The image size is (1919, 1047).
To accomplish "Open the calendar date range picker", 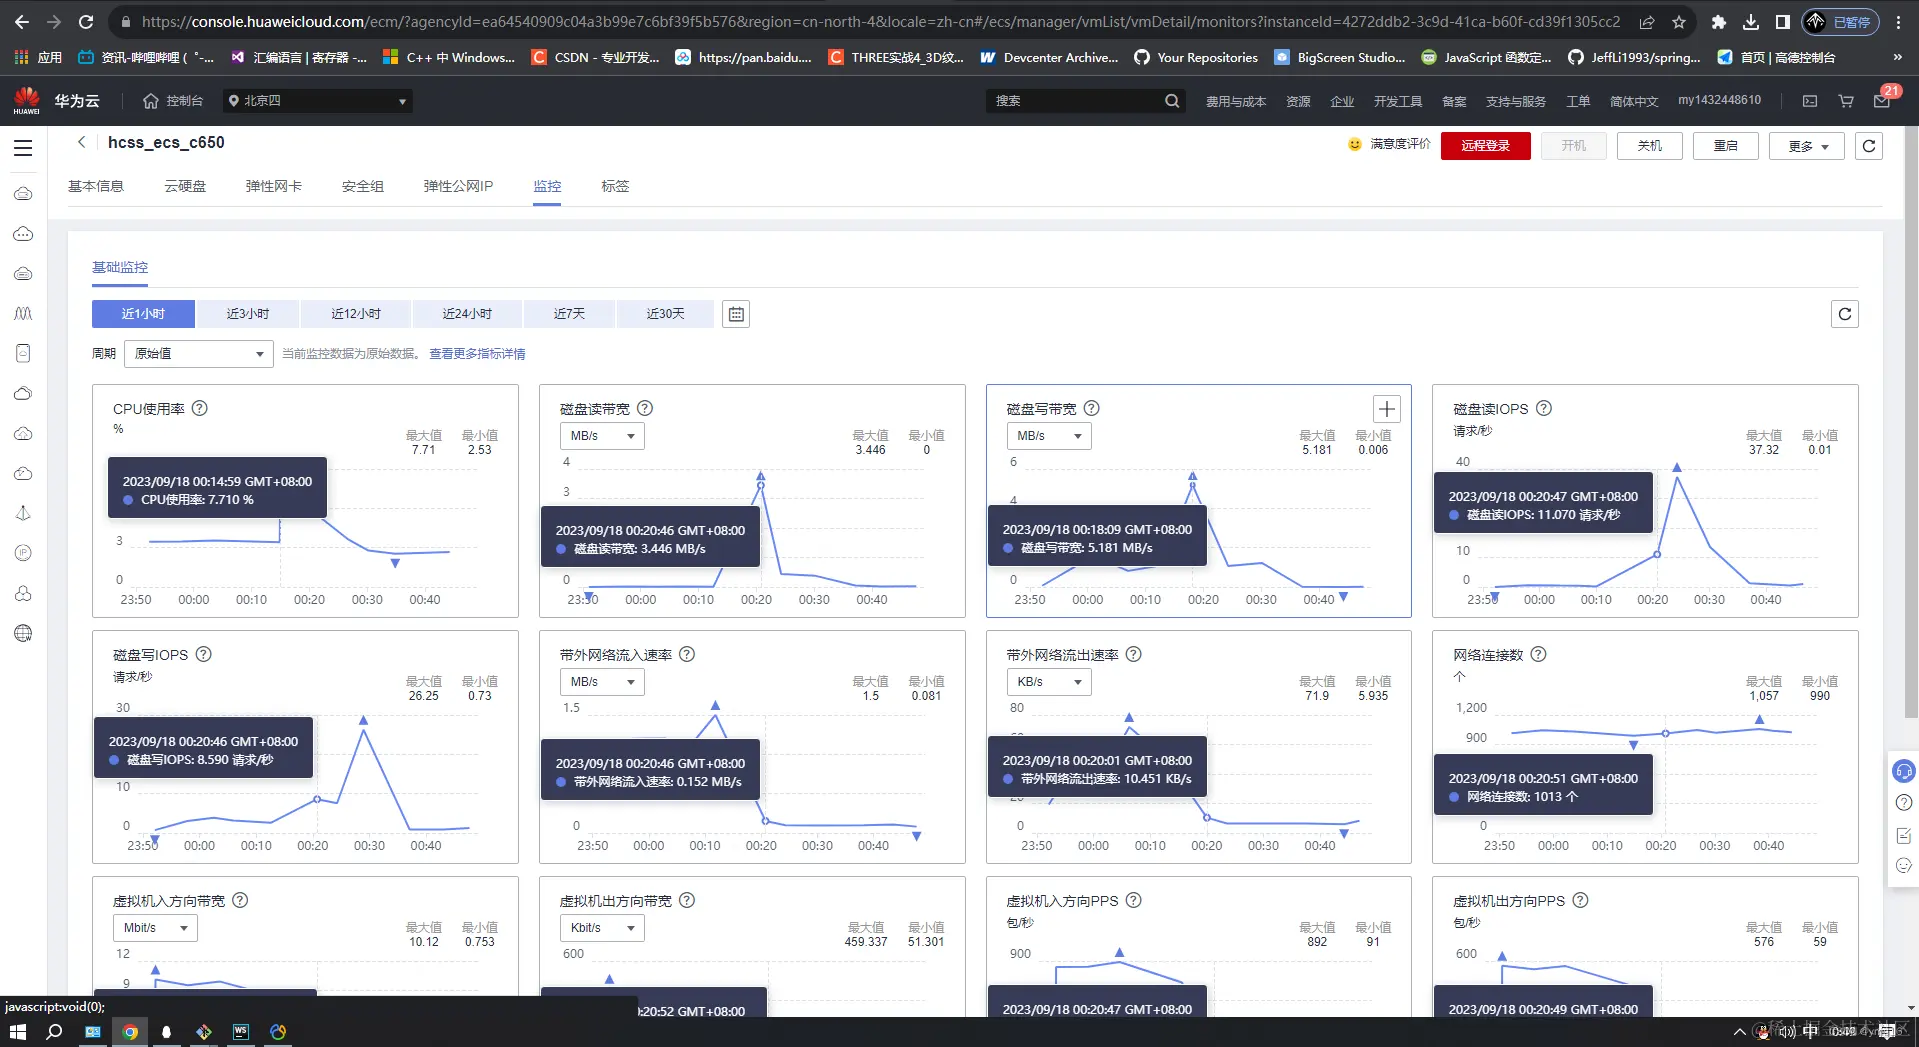I will pos(736,314).
